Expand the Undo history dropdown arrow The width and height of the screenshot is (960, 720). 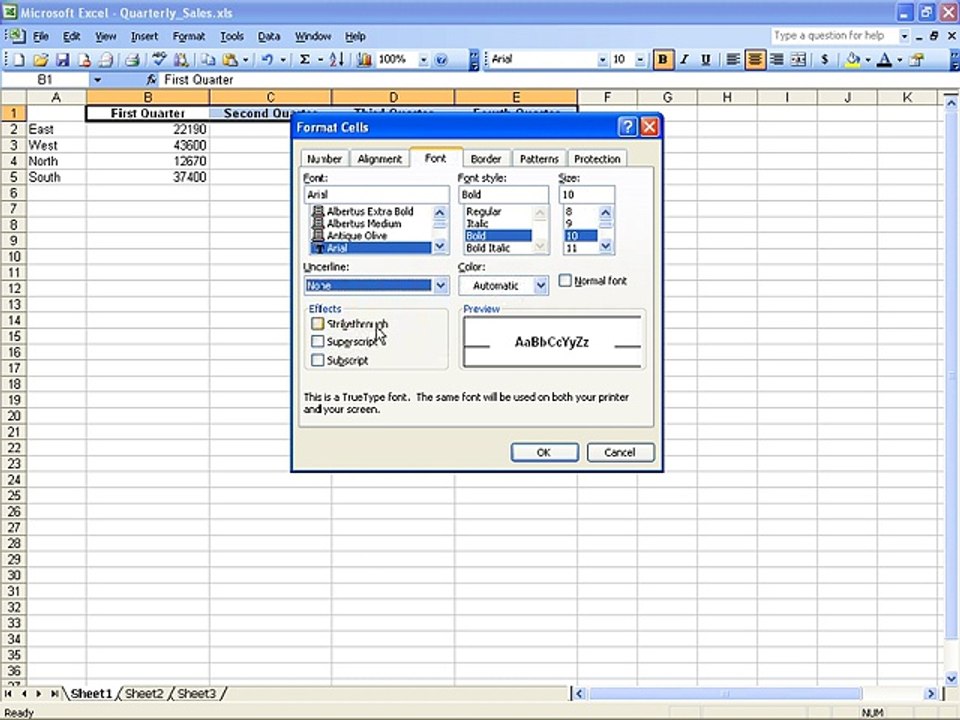[x=283, y=59]
